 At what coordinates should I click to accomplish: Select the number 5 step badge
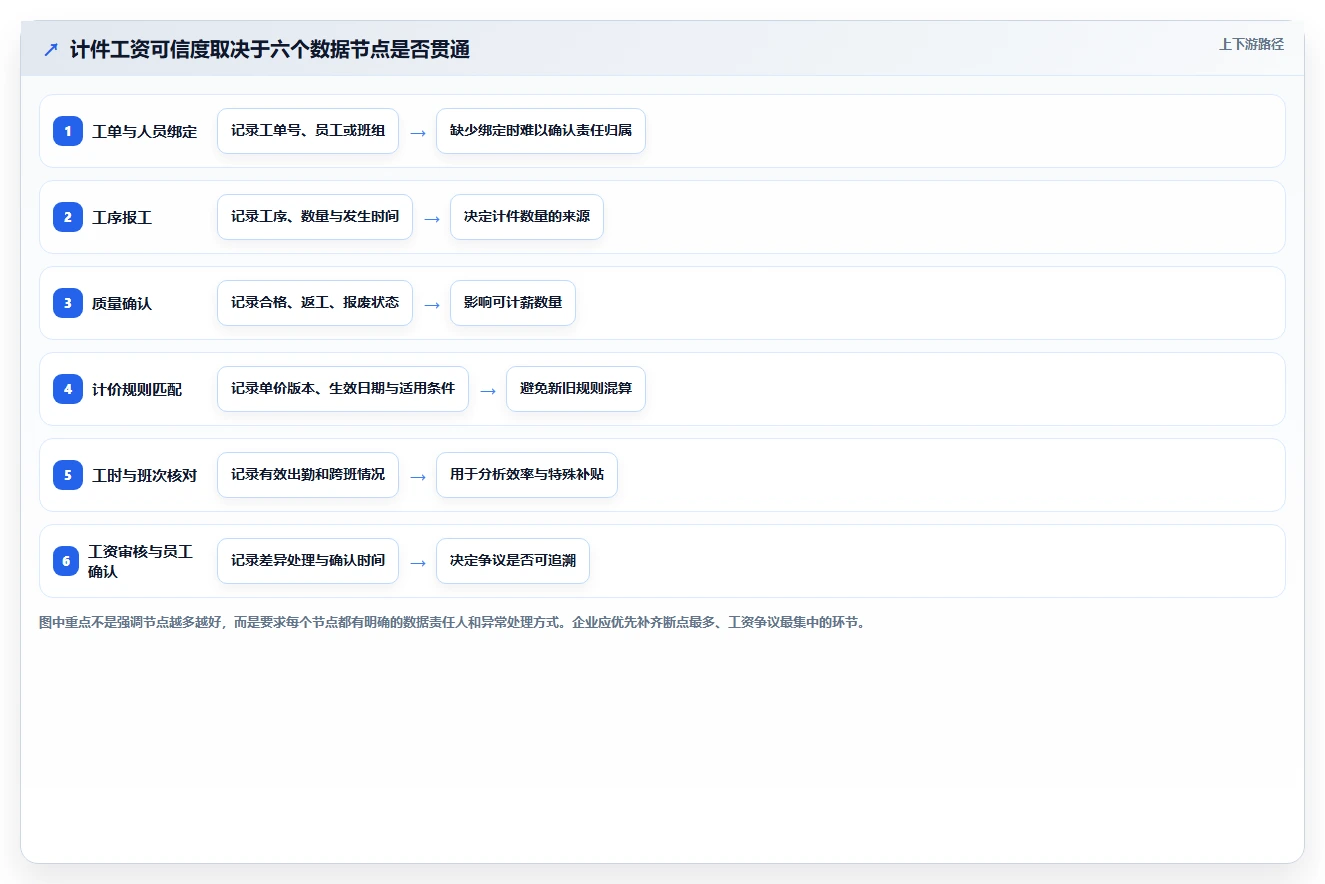68,475
